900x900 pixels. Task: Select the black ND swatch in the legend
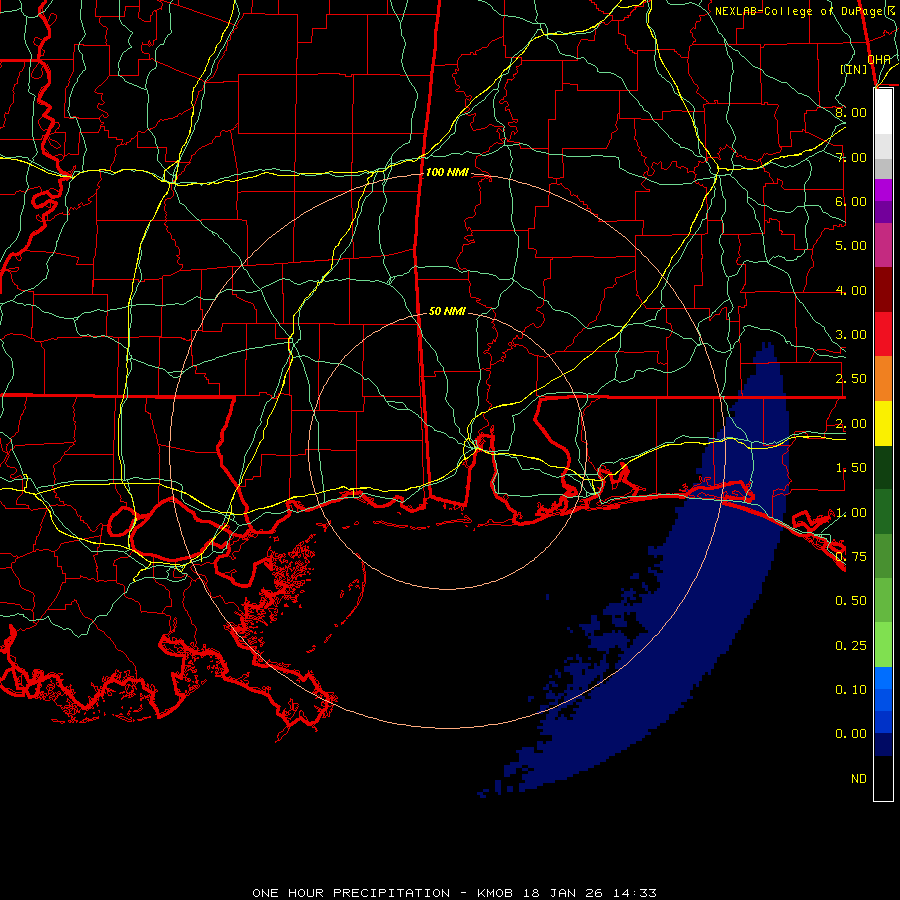[x=883, y=778]
